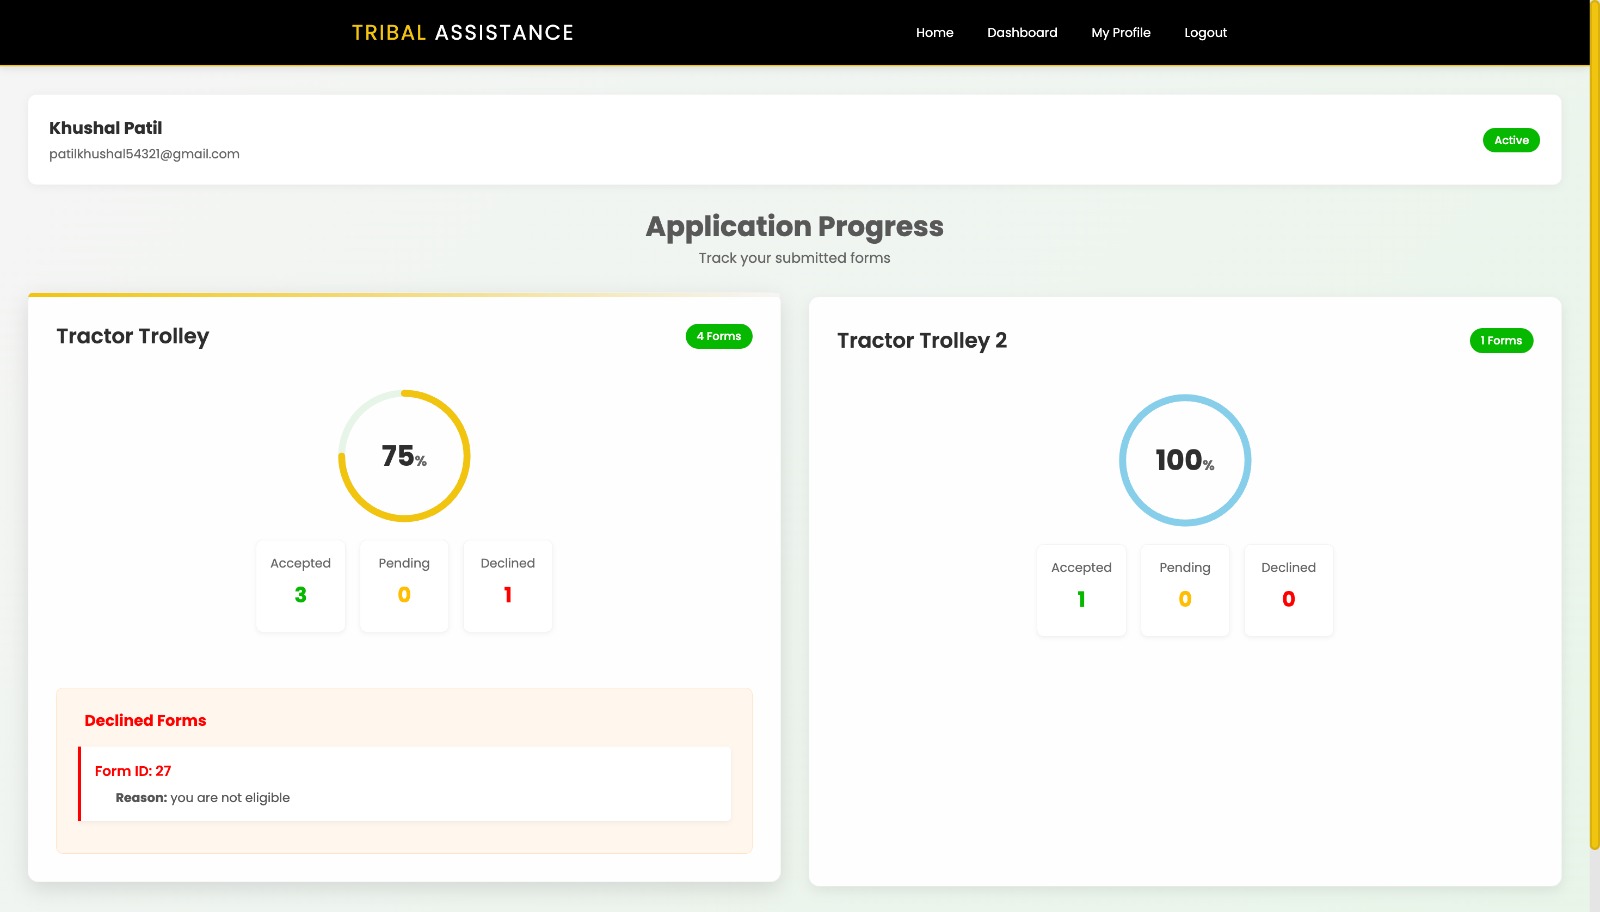Open My Profile page
The height and width of the screenshot is (912, 1600).
[1120, 33]
